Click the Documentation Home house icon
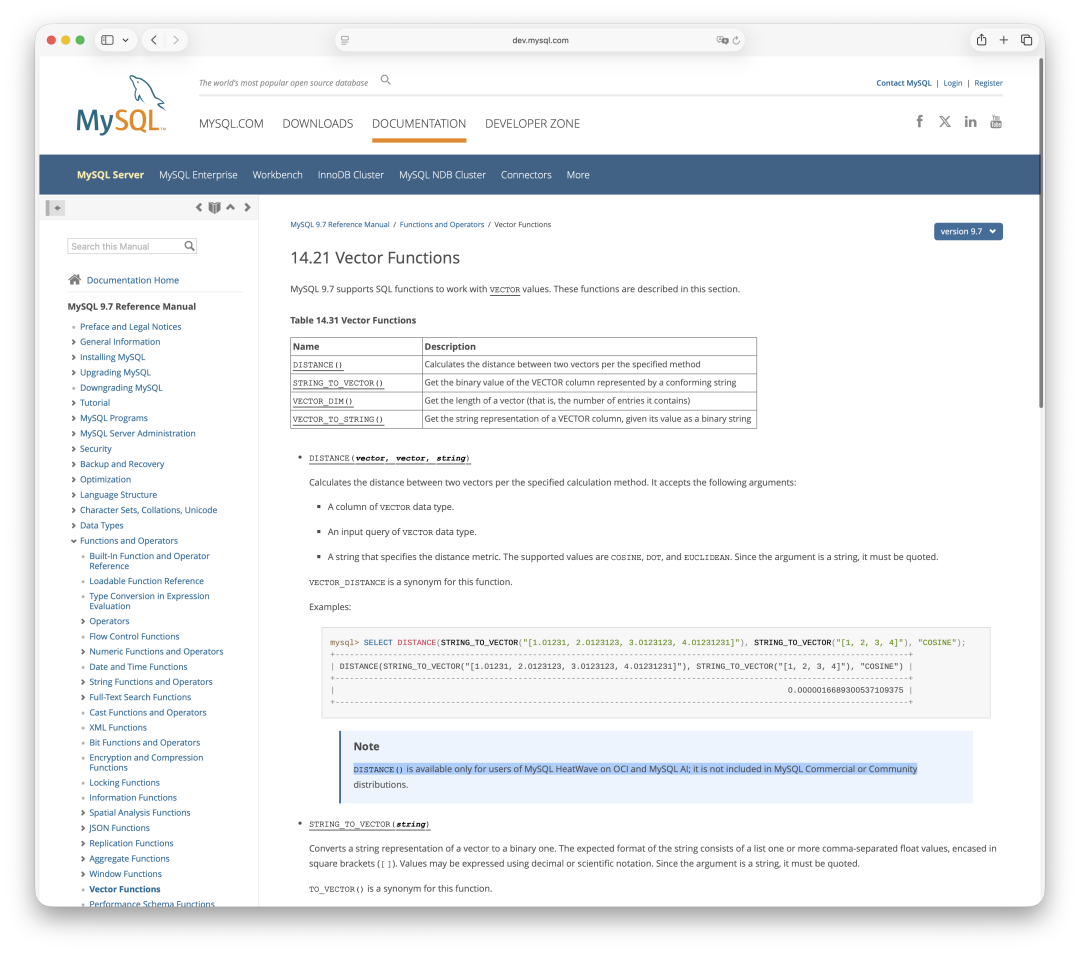 coord(74,280)
